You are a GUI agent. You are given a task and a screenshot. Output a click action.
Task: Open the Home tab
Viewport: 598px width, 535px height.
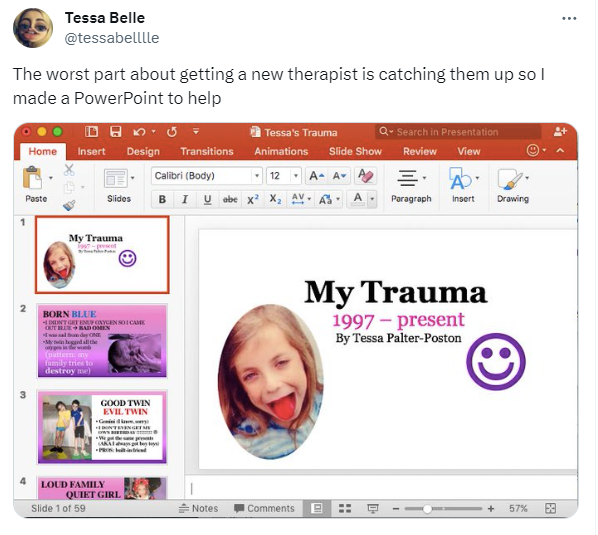tap(43, 151)
